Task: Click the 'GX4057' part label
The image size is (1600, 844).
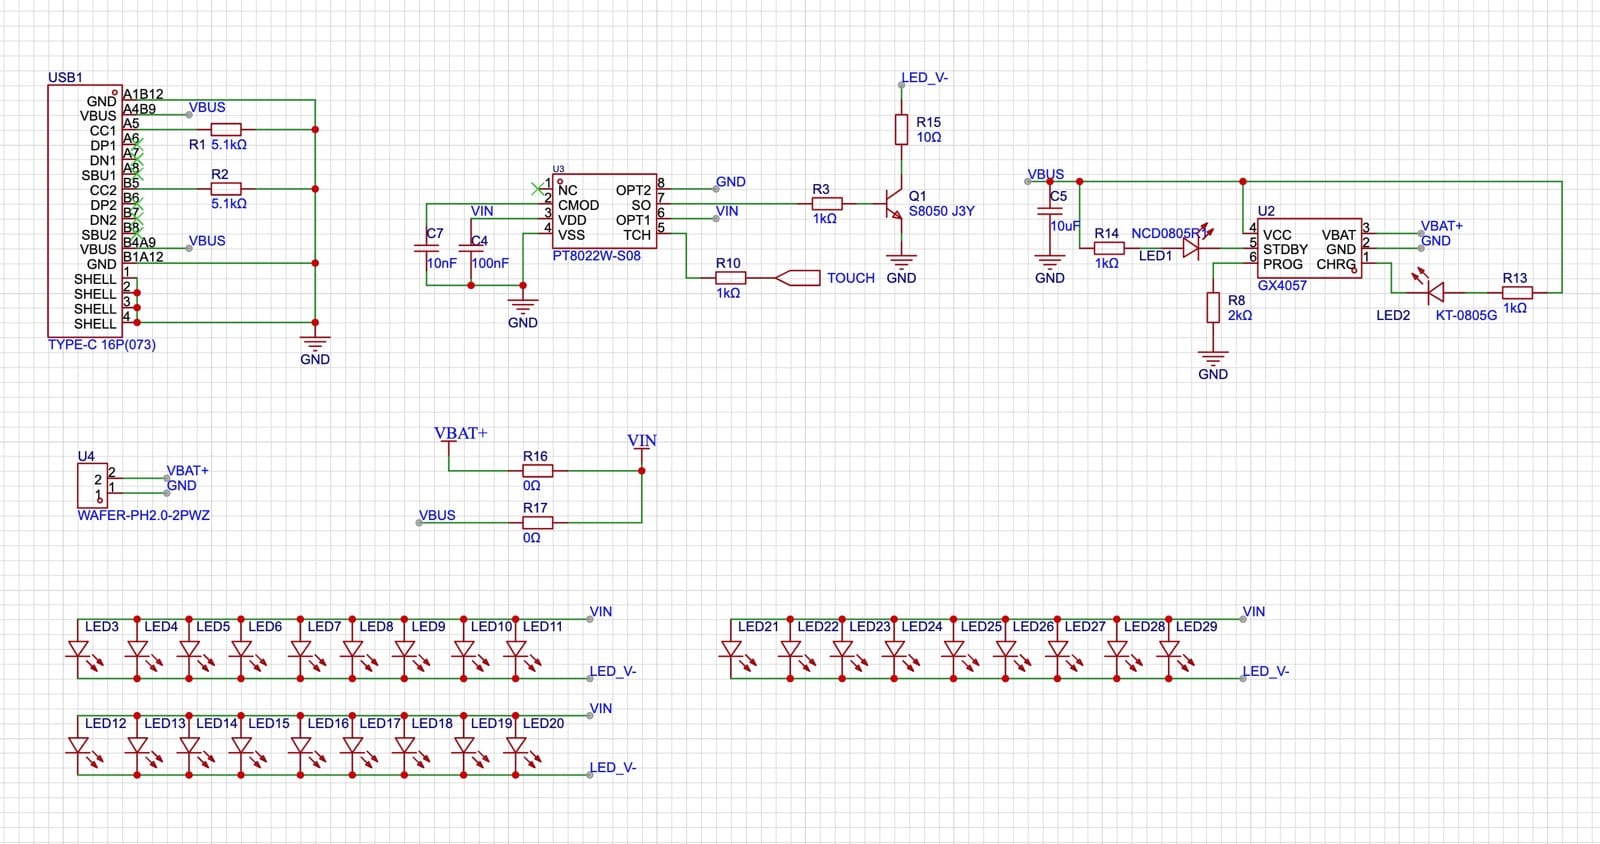Action: 1283,285
